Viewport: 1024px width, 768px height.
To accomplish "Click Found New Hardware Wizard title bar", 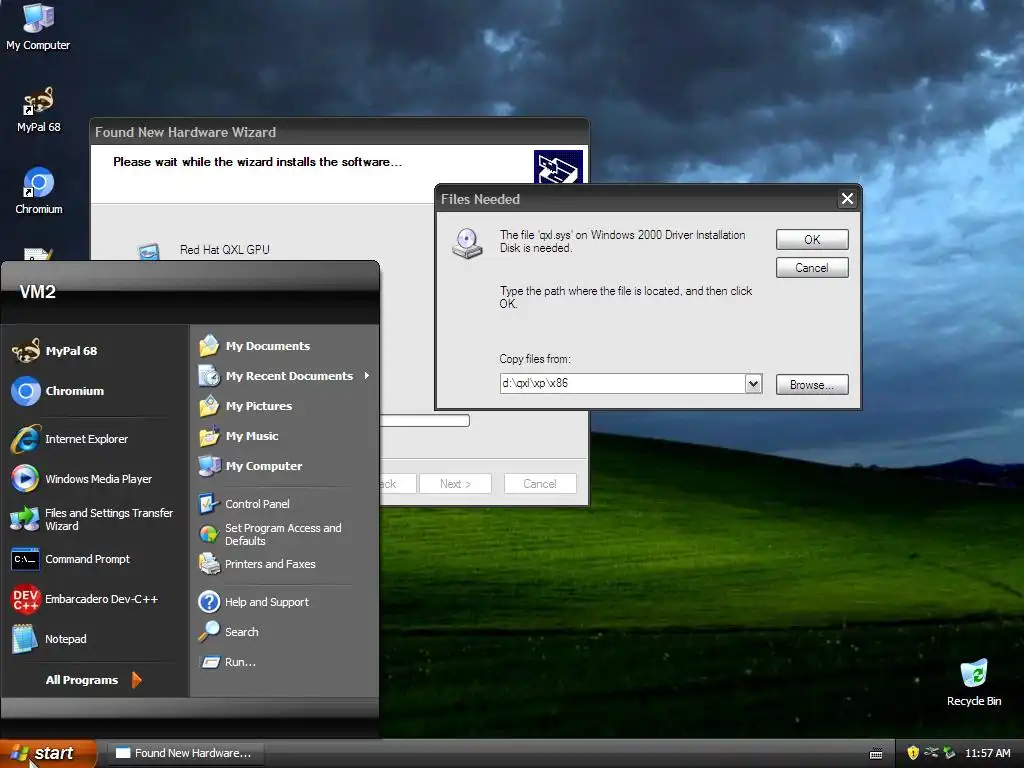I will (339, 132).
